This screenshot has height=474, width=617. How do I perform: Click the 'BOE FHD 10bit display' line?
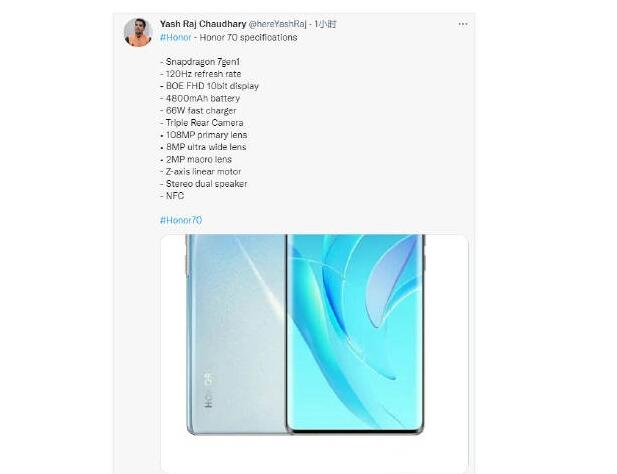pos(210,86)
